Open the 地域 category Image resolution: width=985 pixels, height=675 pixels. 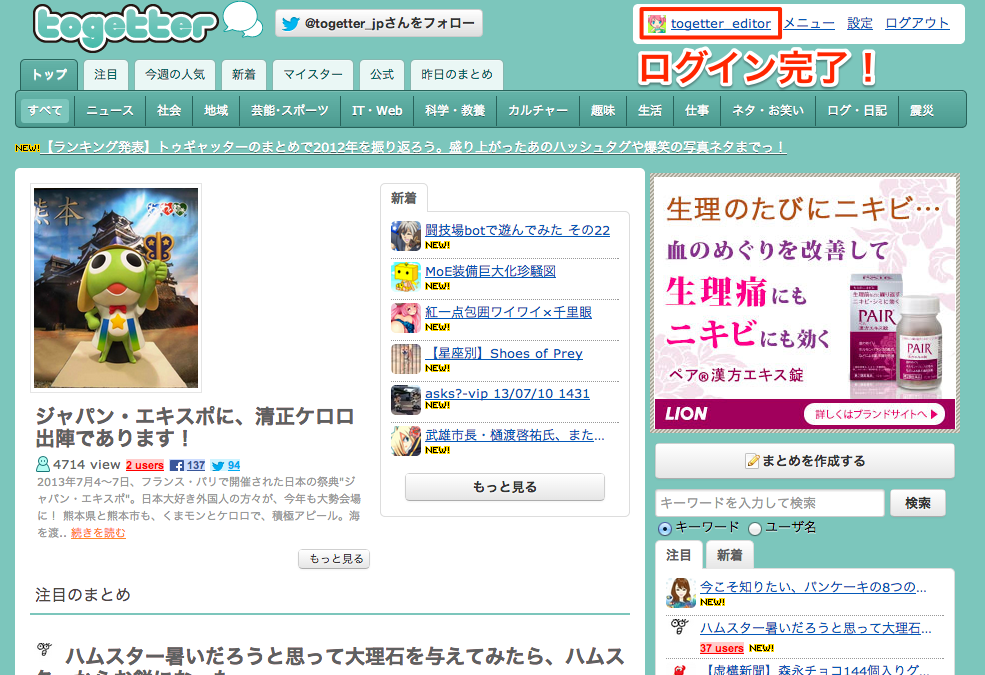(216, 111)
